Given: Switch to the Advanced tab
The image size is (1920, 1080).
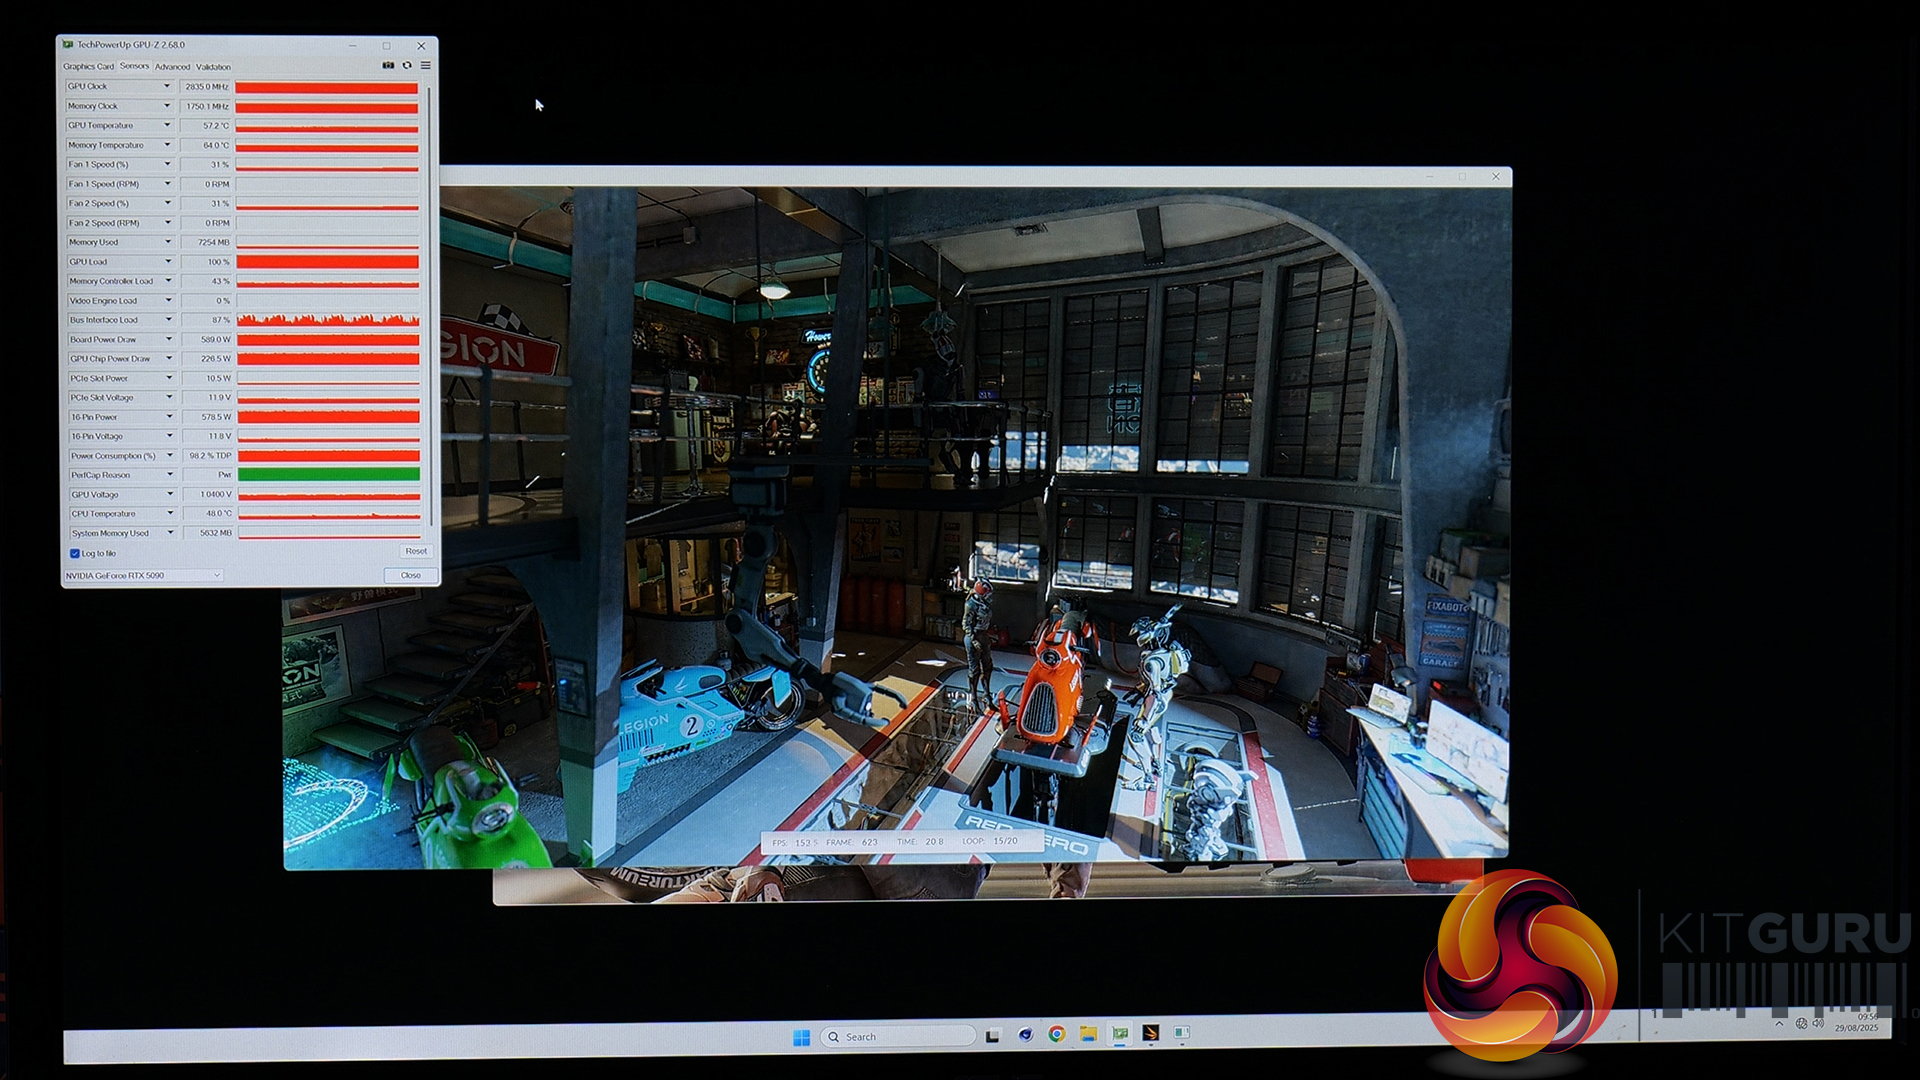Looking at the screenshot, I should point(172,67).
